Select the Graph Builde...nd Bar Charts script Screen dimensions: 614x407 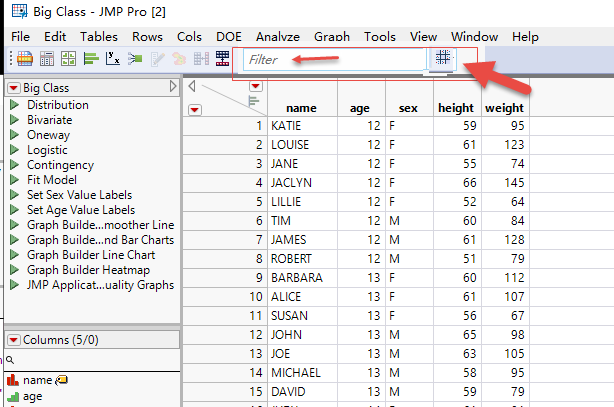pos(100,240)
